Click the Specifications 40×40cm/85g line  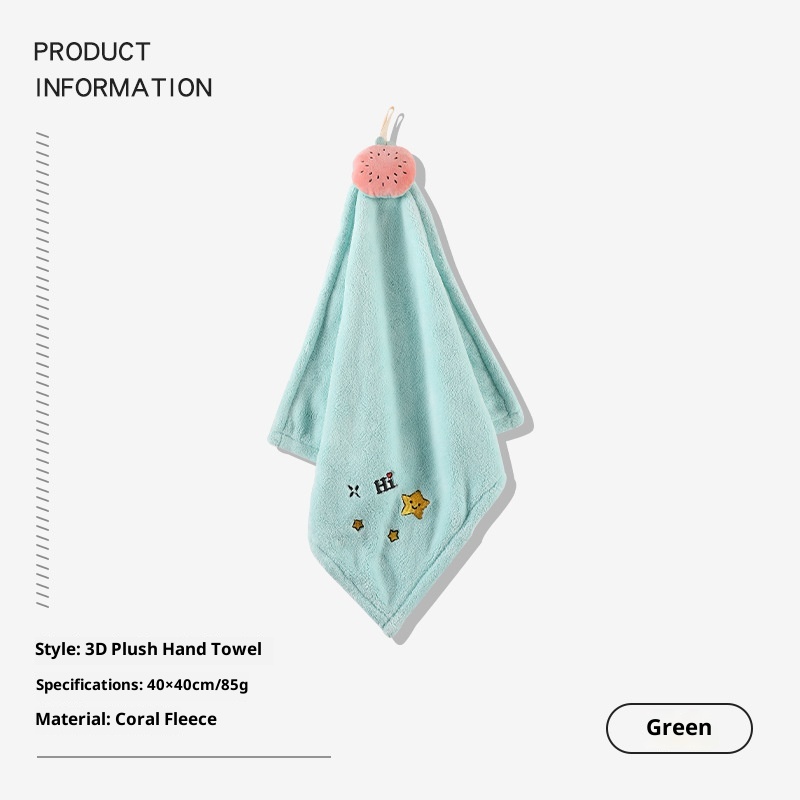[142, 685]
